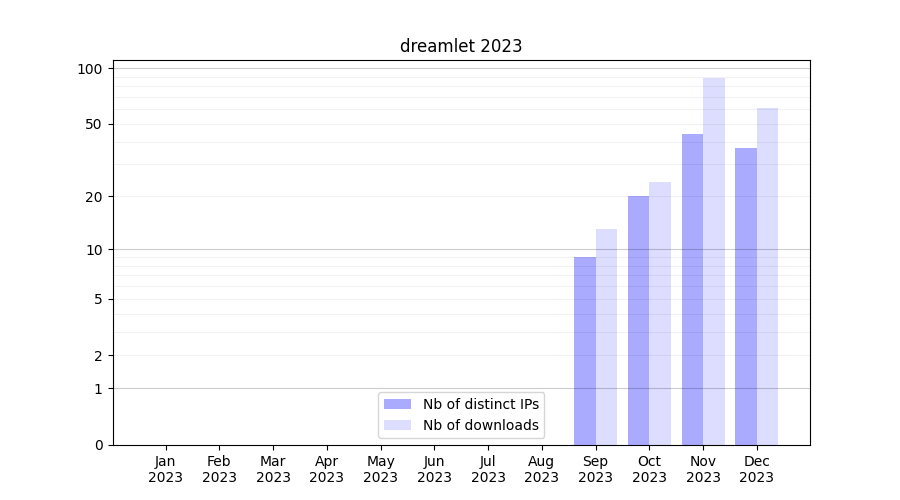Click the 'Dec 2023' x-axis label
The height and width of the screenshot is (500, 900).
tap(757, 469)
